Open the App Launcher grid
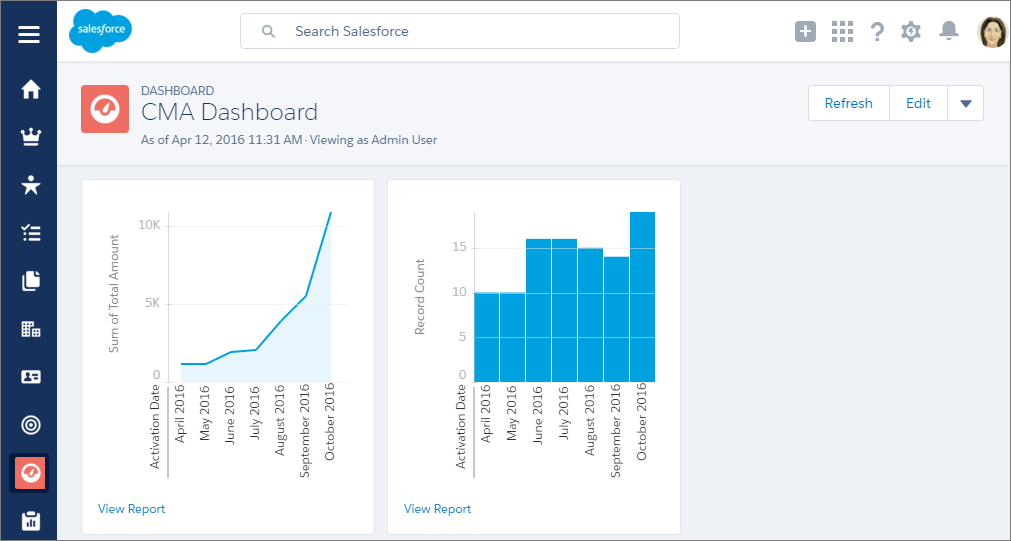The width and height of the screenshot is (1011, 541). (x=842, y=31)
